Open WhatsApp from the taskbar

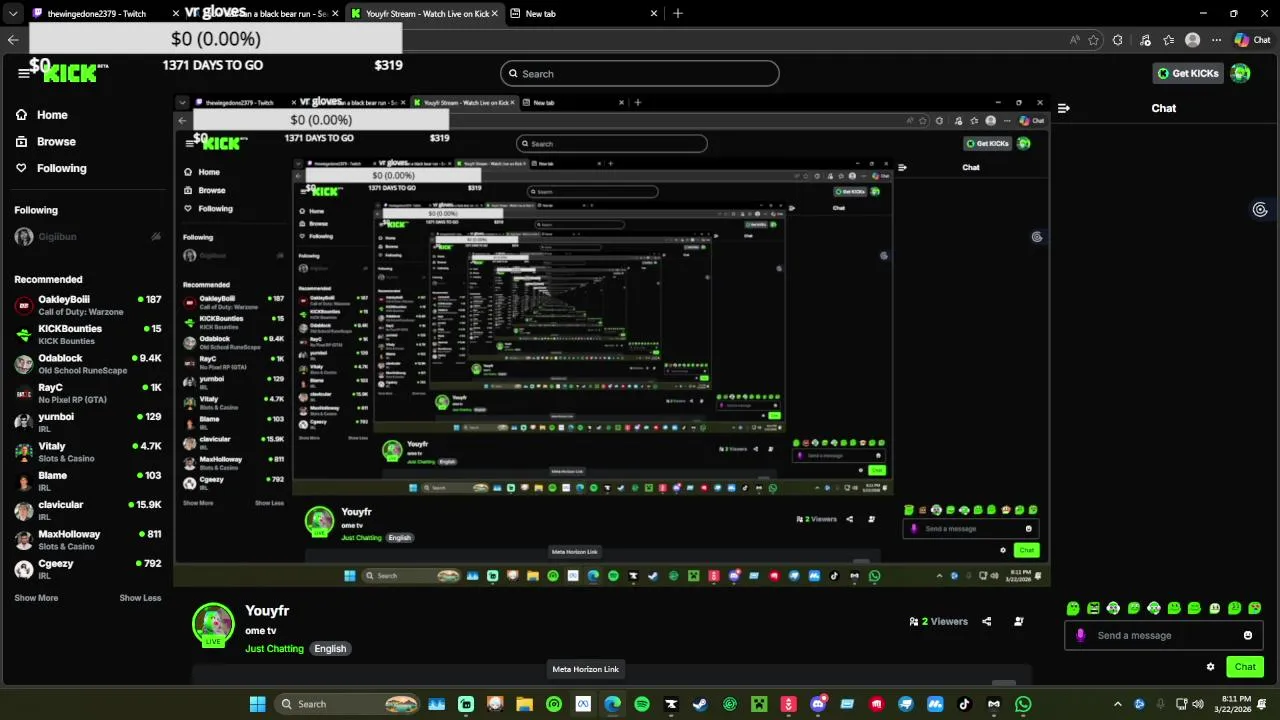click(1023, 704)
